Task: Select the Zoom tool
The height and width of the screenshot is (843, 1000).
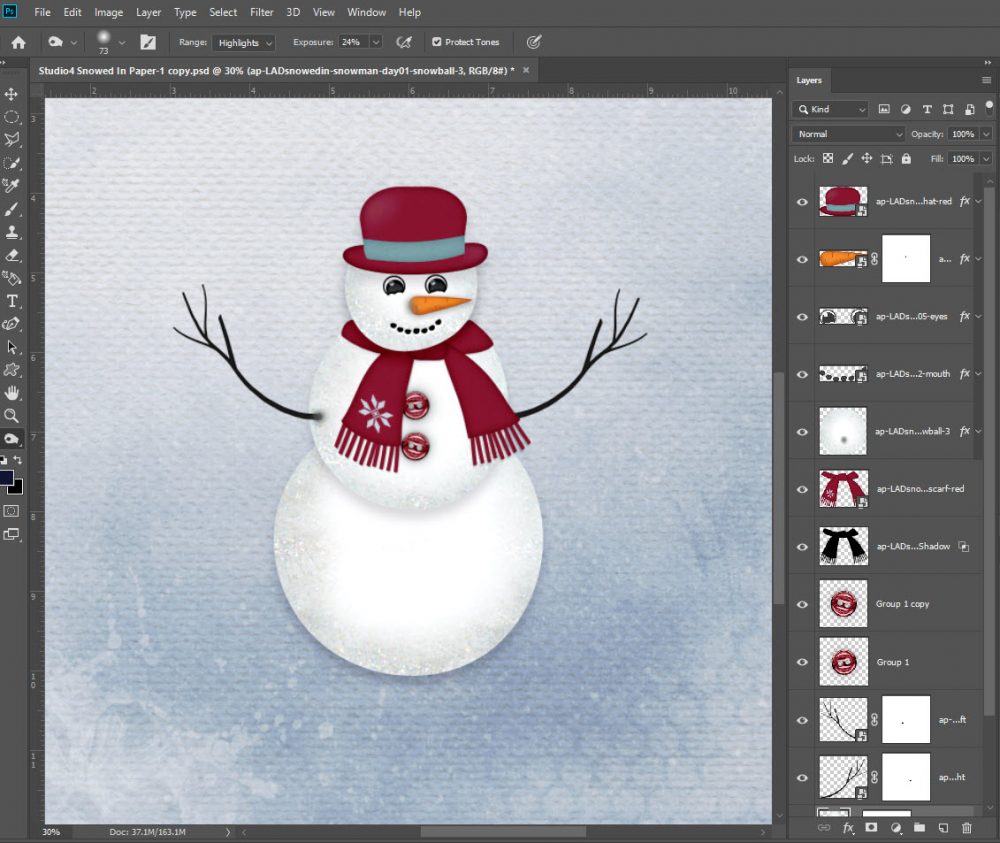Action: tap(12, 415)
